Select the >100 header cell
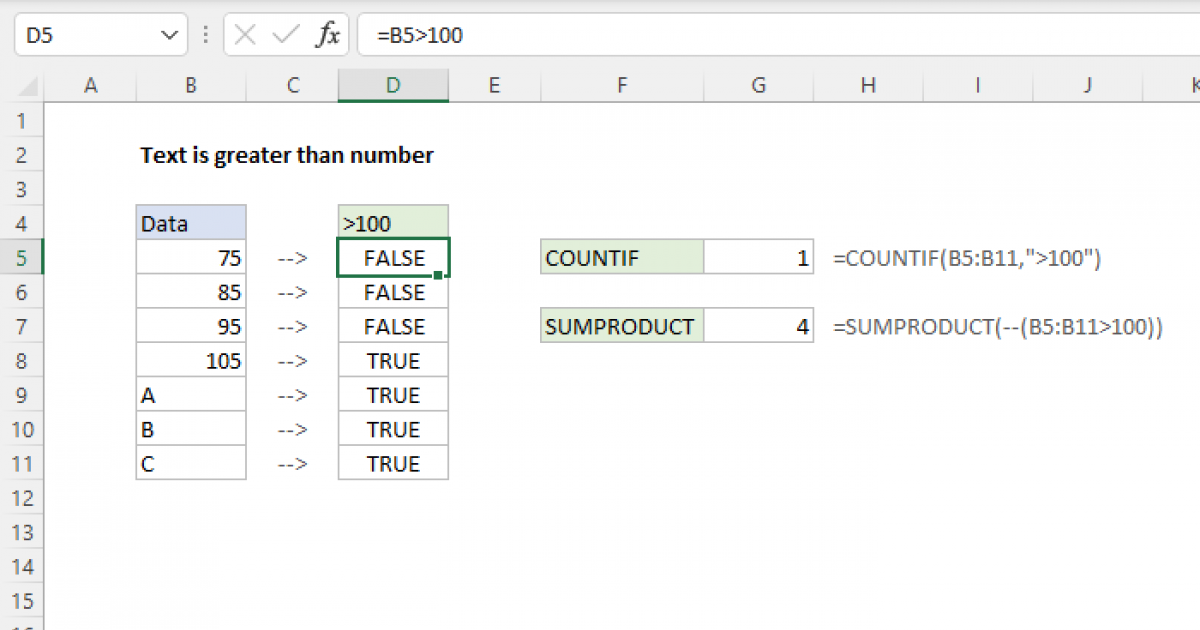1200x630 pixels. (x=393, y=224)
